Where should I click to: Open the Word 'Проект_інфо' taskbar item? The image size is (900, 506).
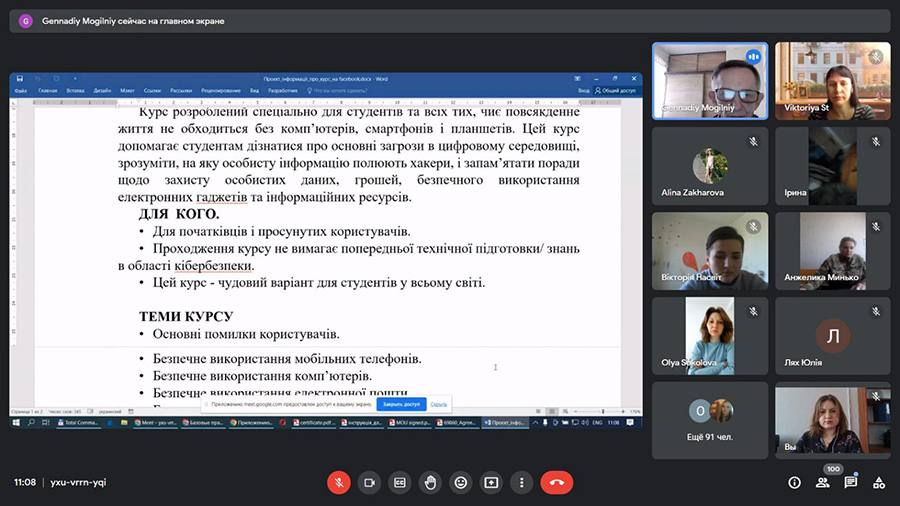pyautogui.click(x=503, y=422)
